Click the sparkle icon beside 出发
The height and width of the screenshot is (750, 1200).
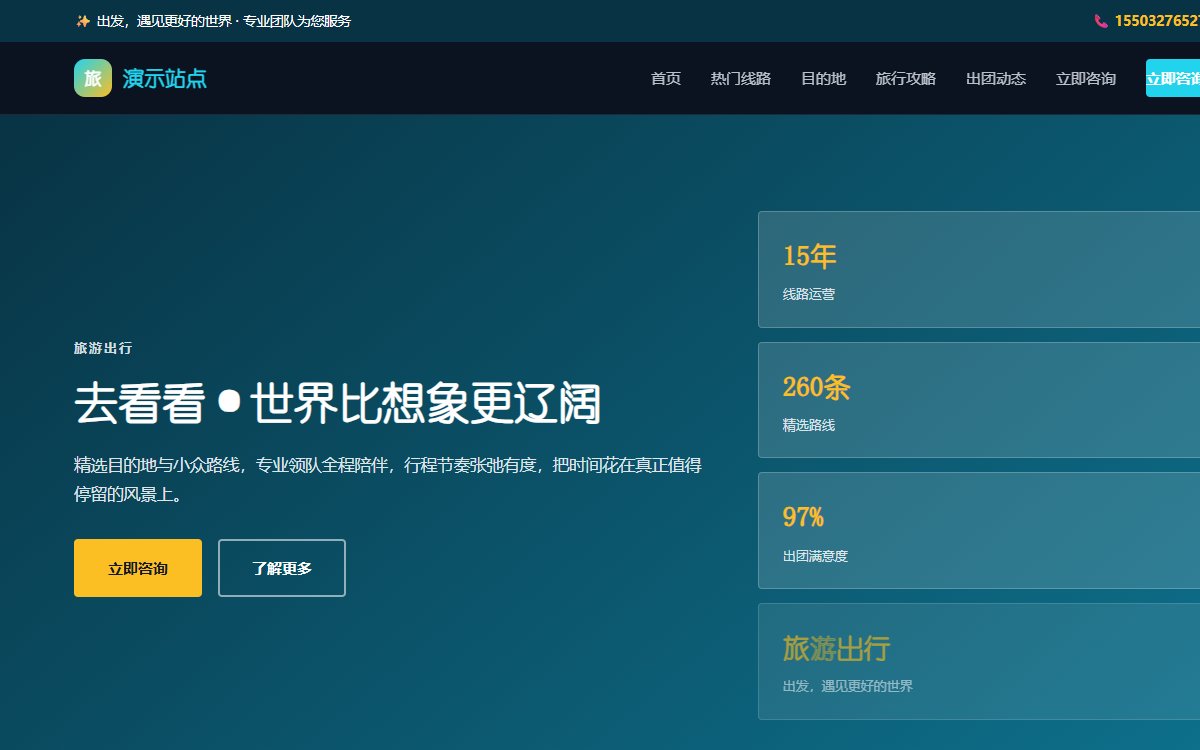click(x=83, y=21)
